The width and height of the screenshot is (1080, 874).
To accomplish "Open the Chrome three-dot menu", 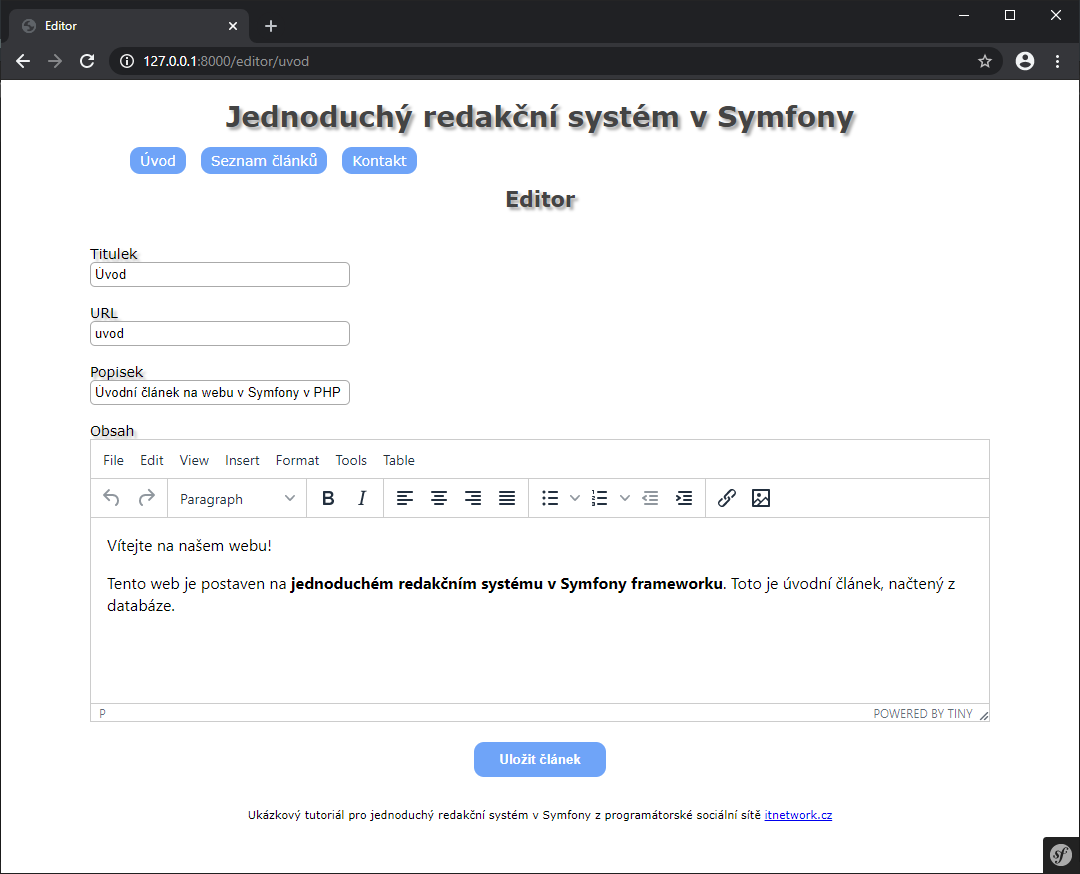I will [x=1058, y=61].
